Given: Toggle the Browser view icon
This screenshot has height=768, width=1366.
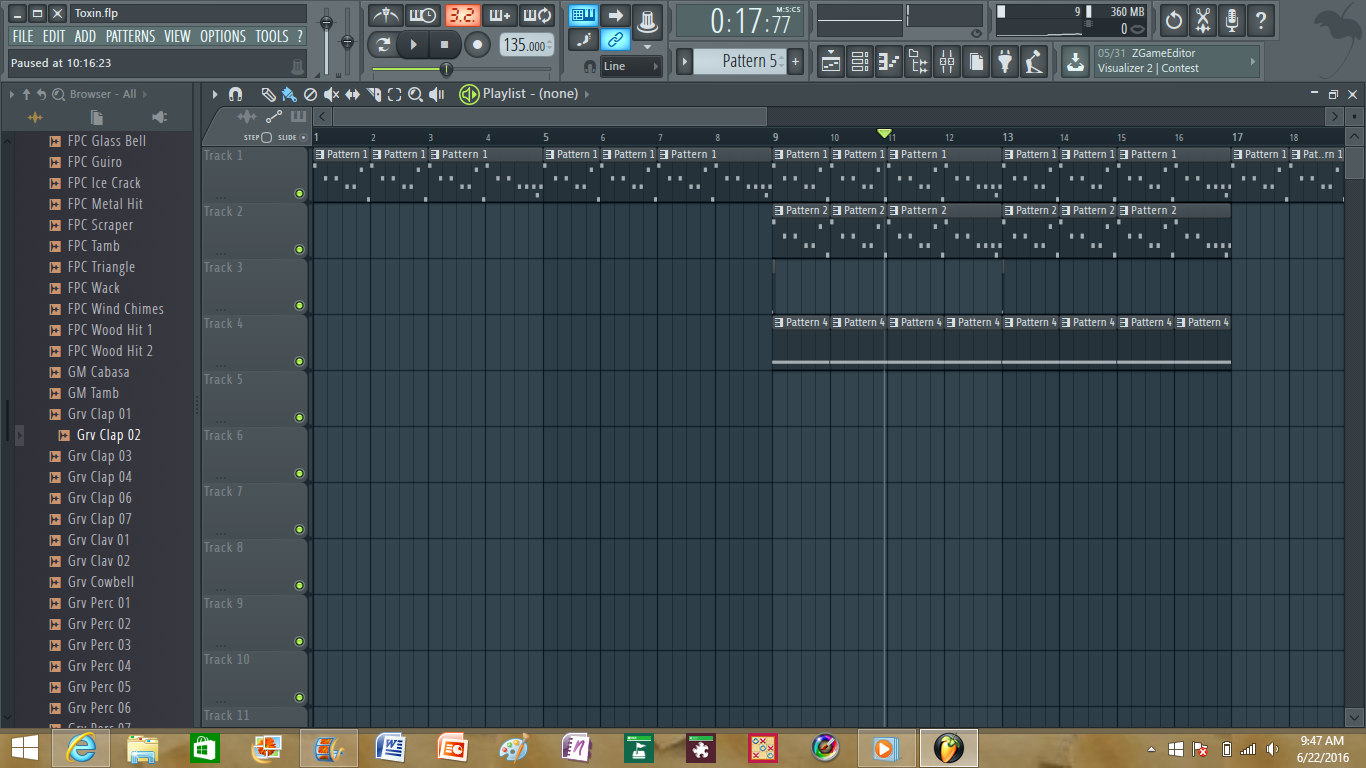Looking at the screenshot, I should [918, 62].
